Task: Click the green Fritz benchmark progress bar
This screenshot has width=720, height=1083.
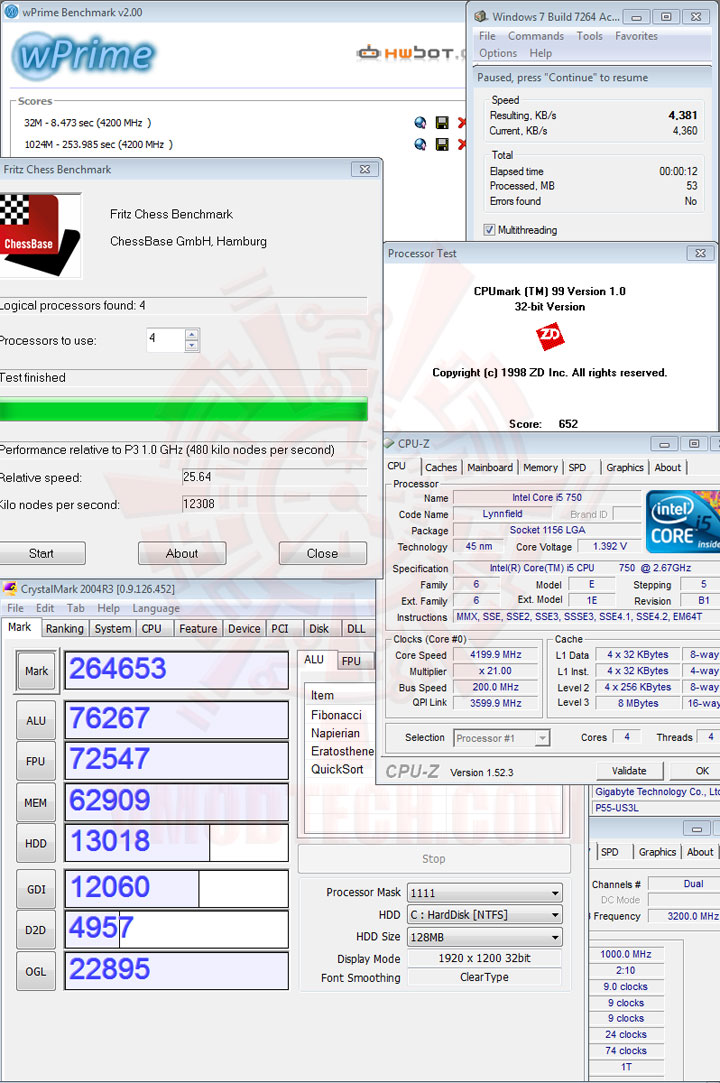Action: point(183,410)
